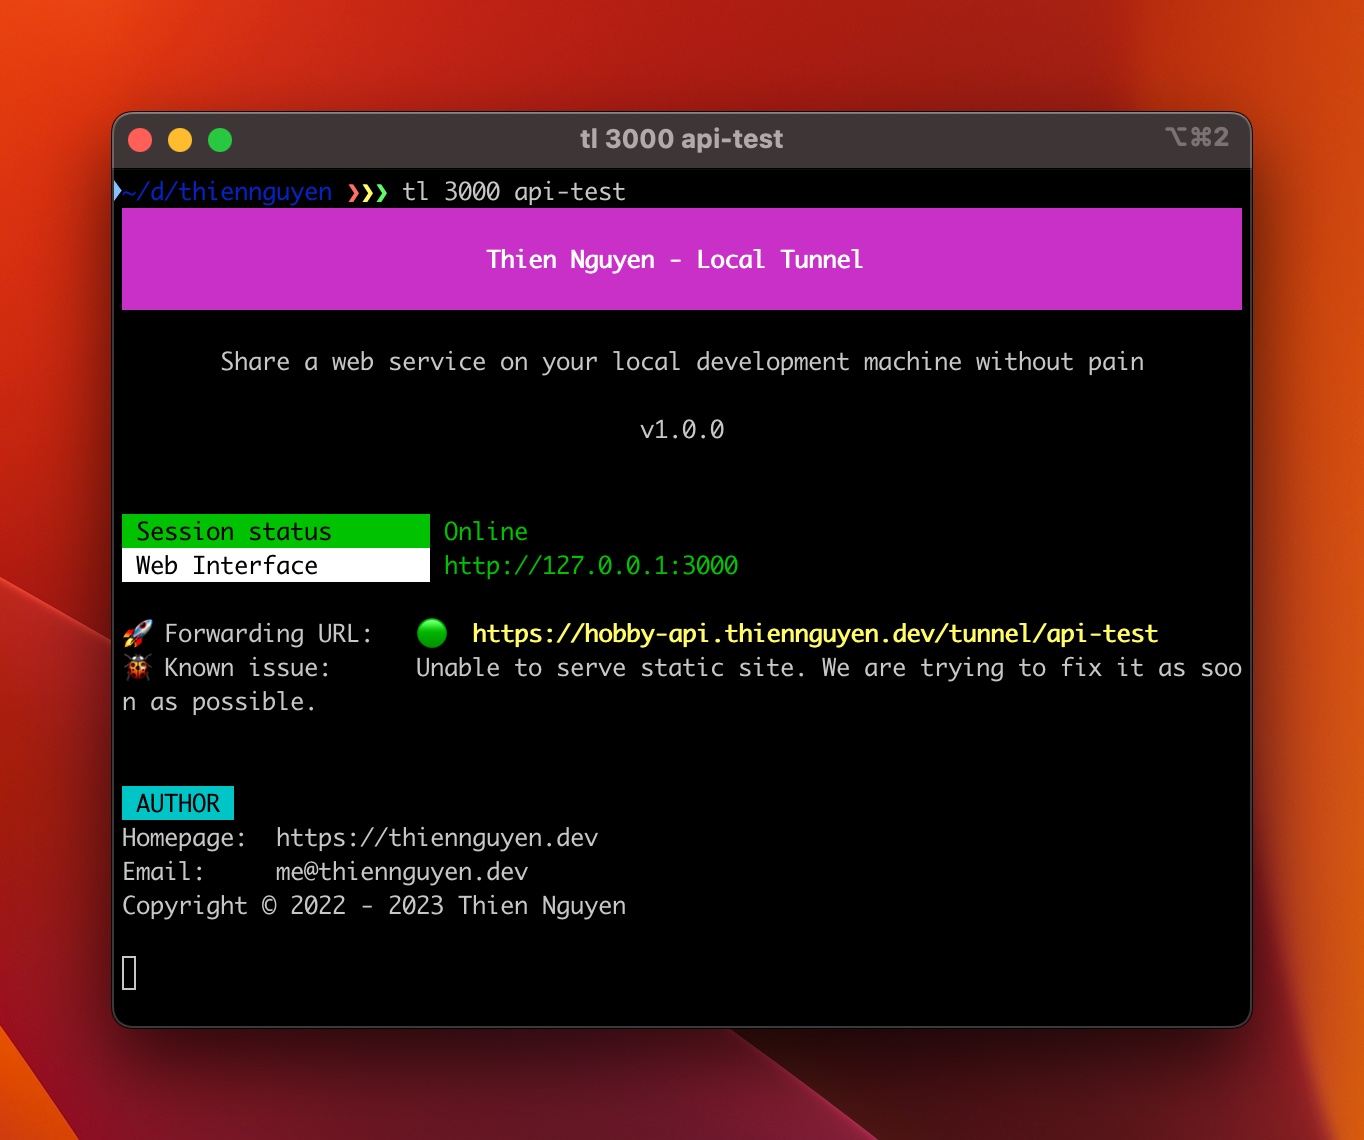Click the ⌥⌘2 shortcut indicator in title bar
The image size is (1364, 1140).
[1197, 137]
